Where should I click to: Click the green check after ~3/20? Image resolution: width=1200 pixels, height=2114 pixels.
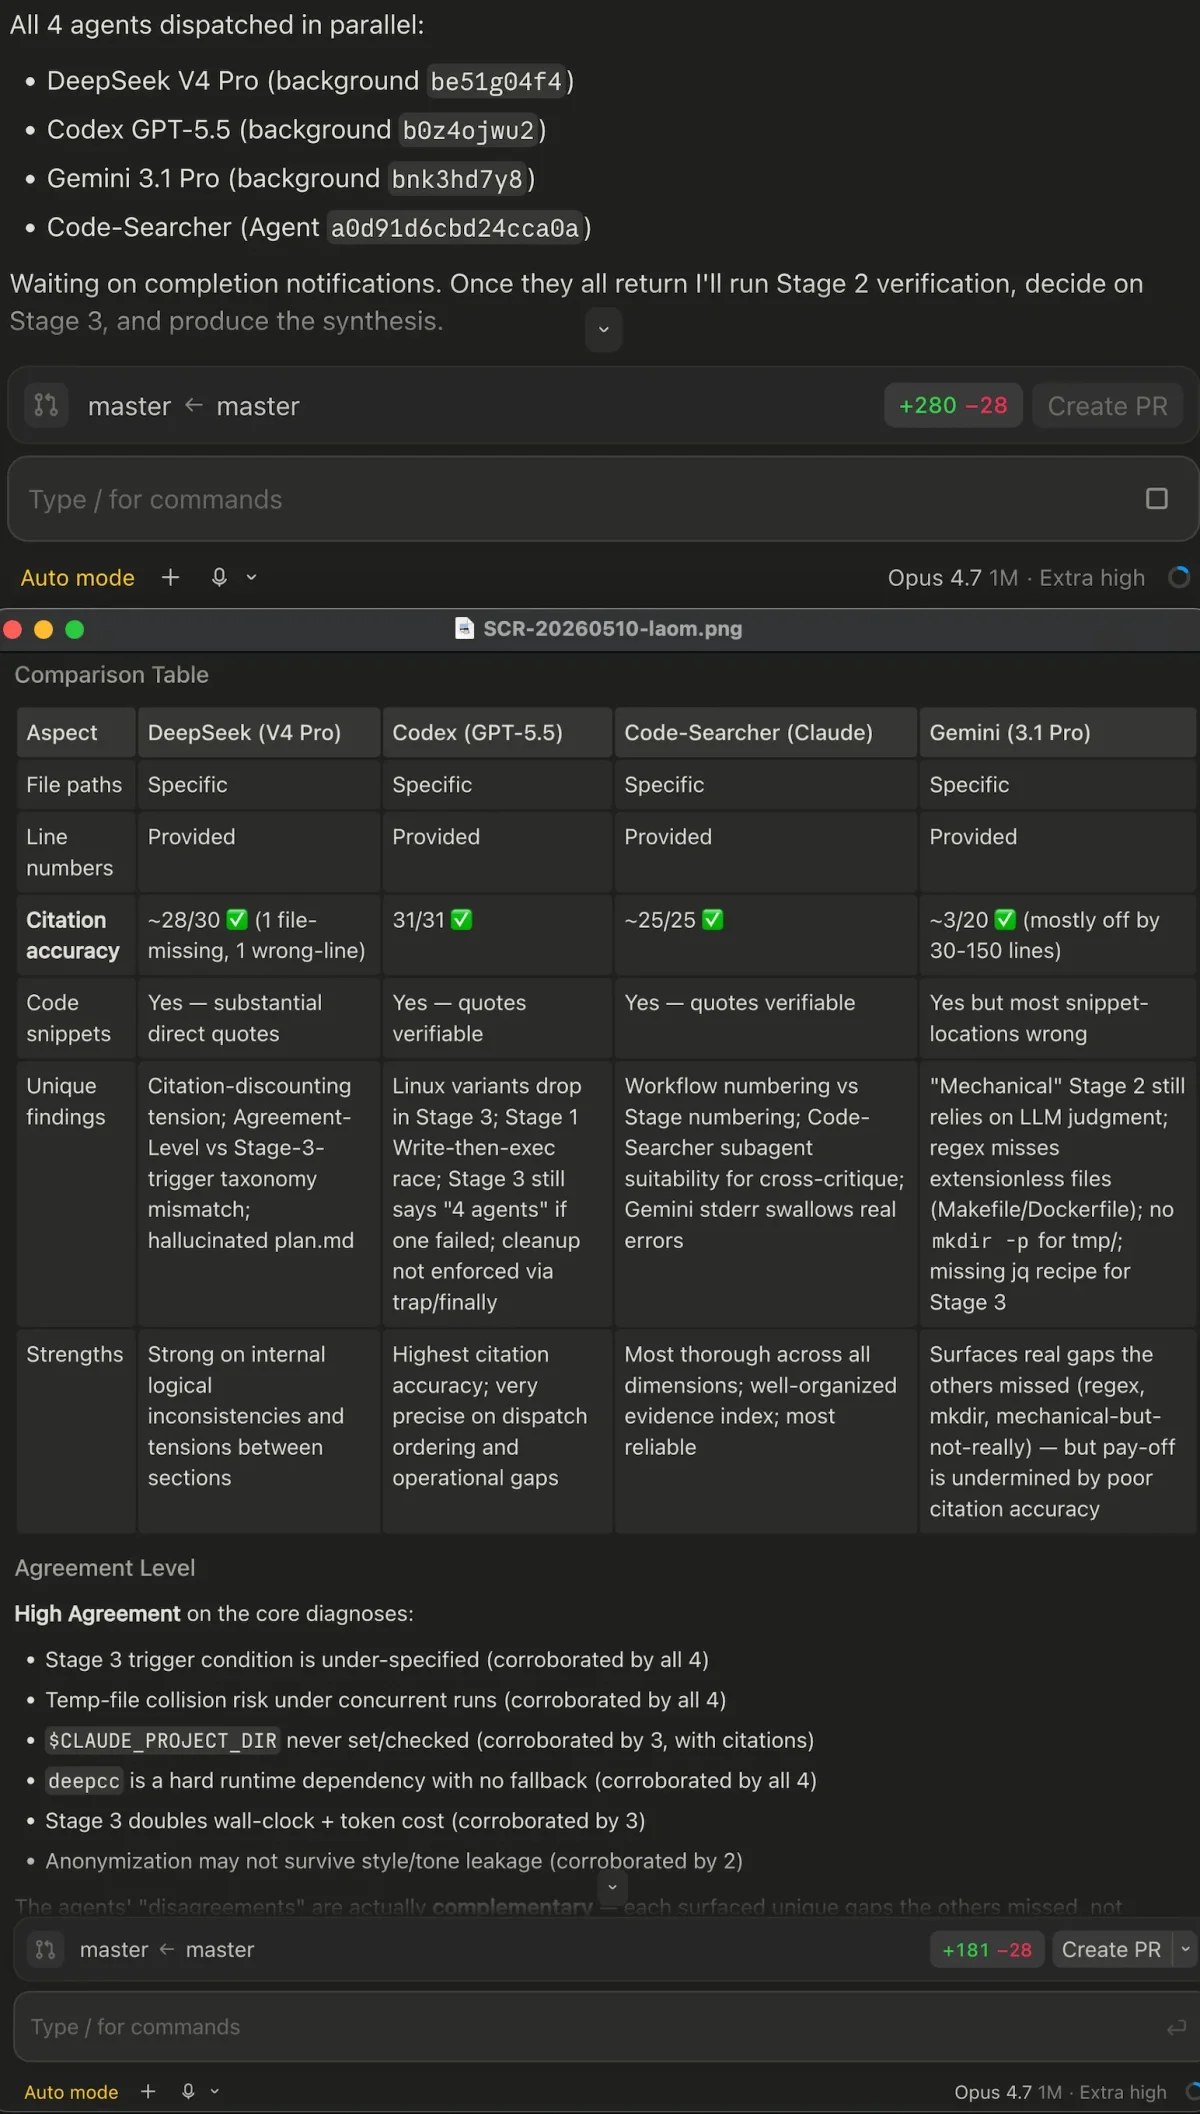click(x=1005, y=919)
